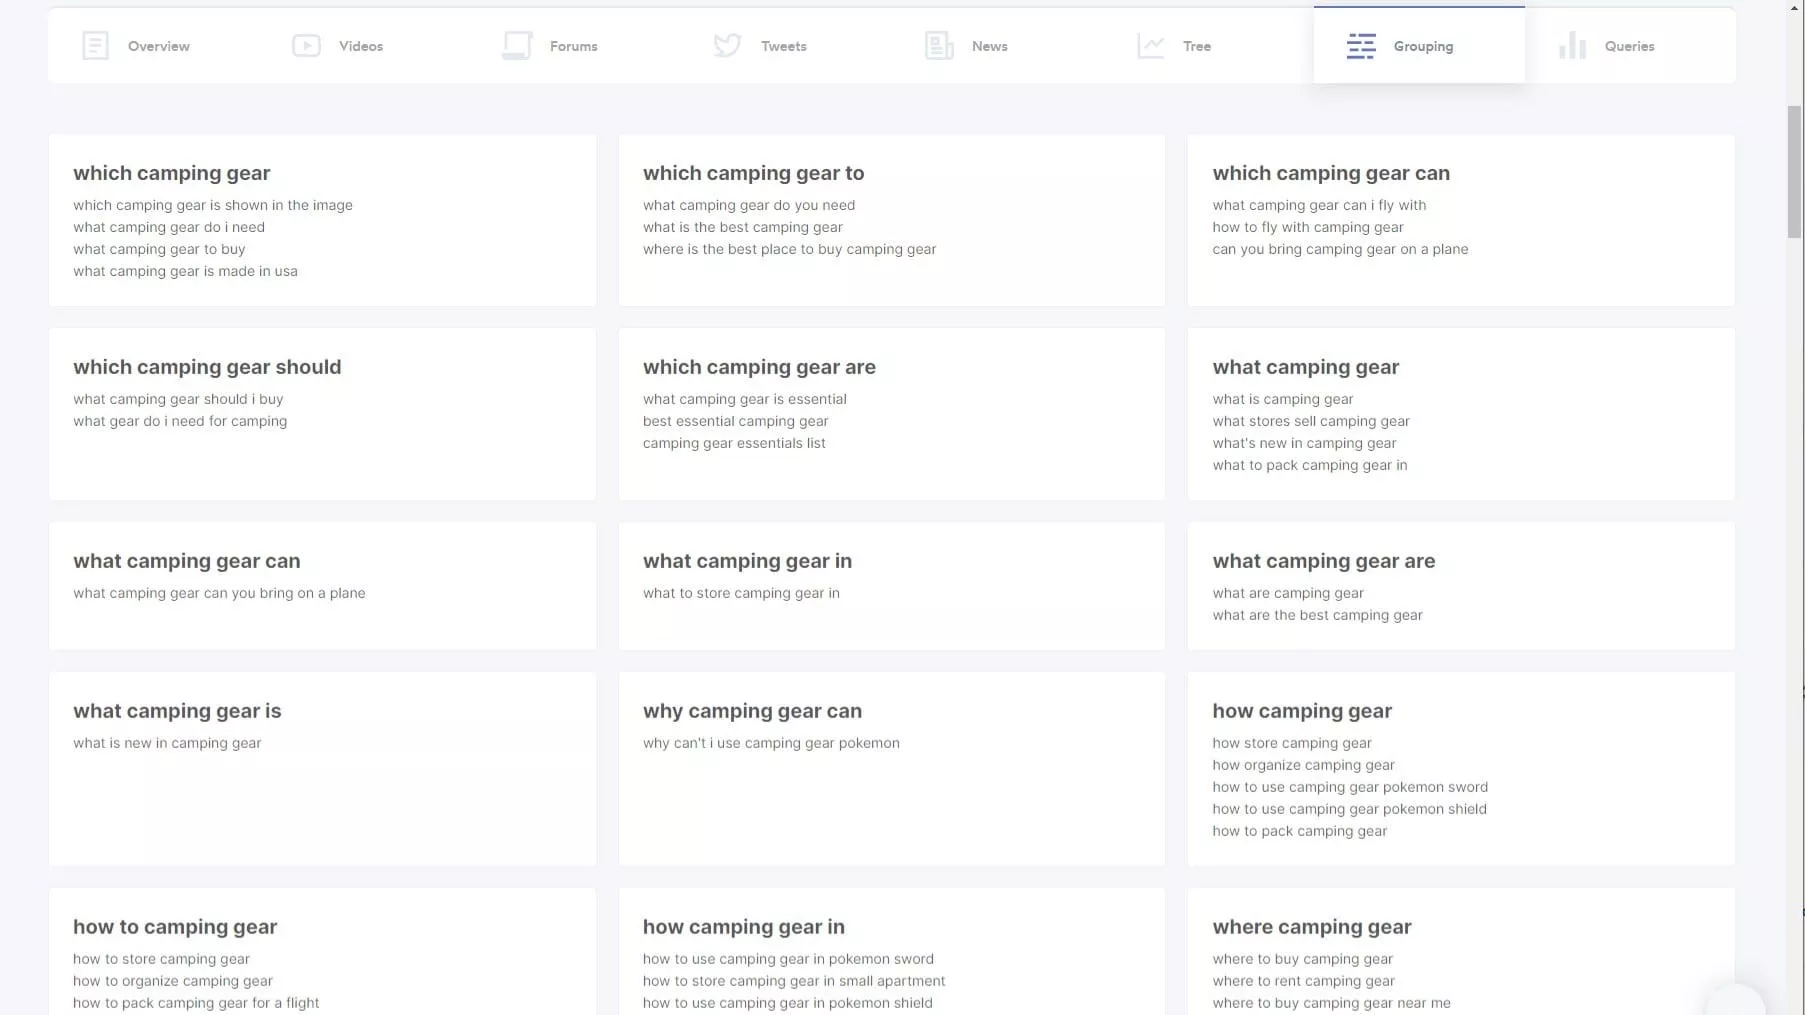Click 'can you bring camping gear on a plane'
The image size is (1805, 1015).
(x=1340, y=249)
